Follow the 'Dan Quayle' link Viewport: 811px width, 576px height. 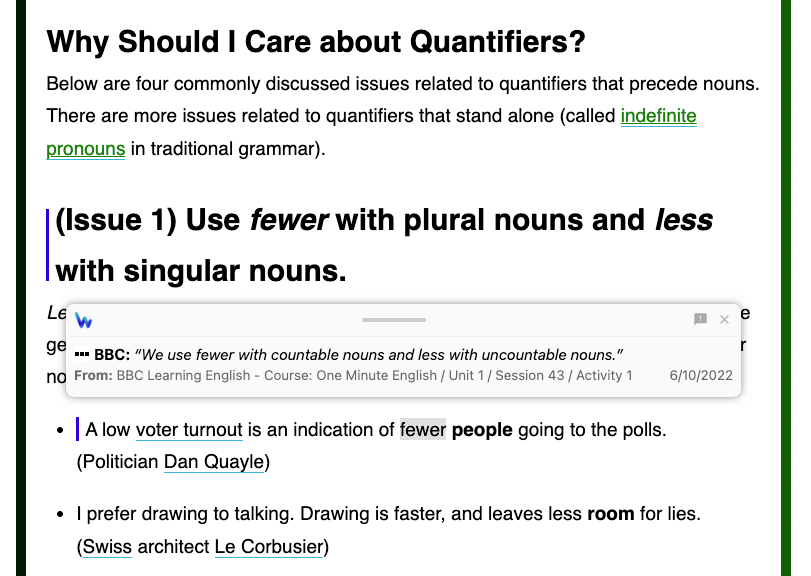tap(214, 462)
